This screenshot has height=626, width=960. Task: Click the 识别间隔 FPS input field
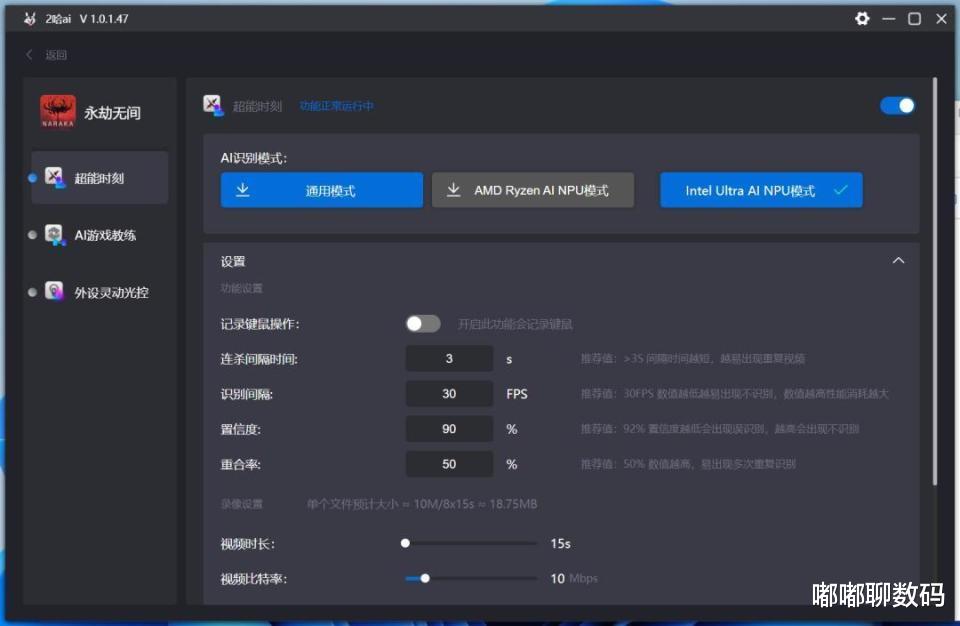(x=449, y=393)
